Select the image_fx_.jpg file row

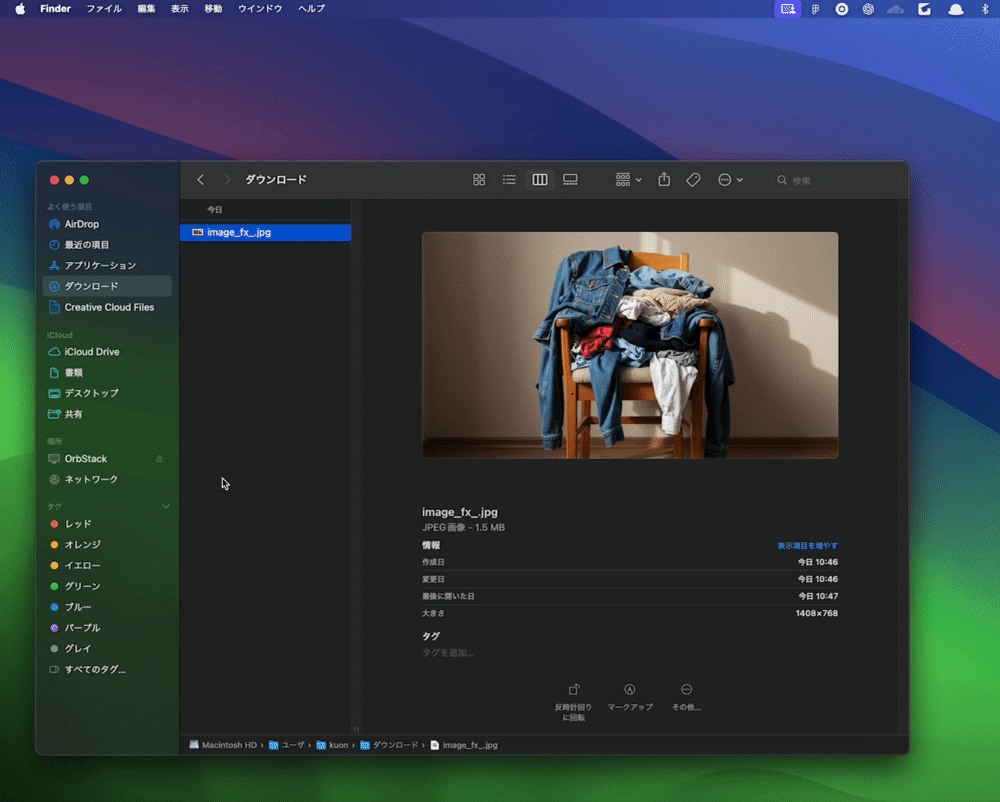pos(265,232)
